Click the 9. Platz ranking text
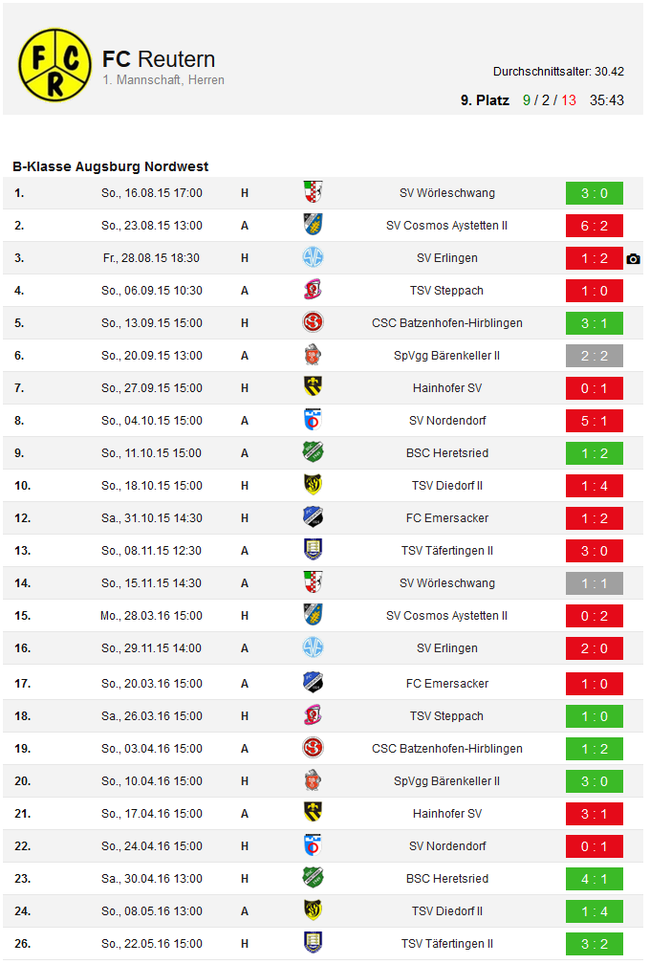 click(x=485, y=100)
